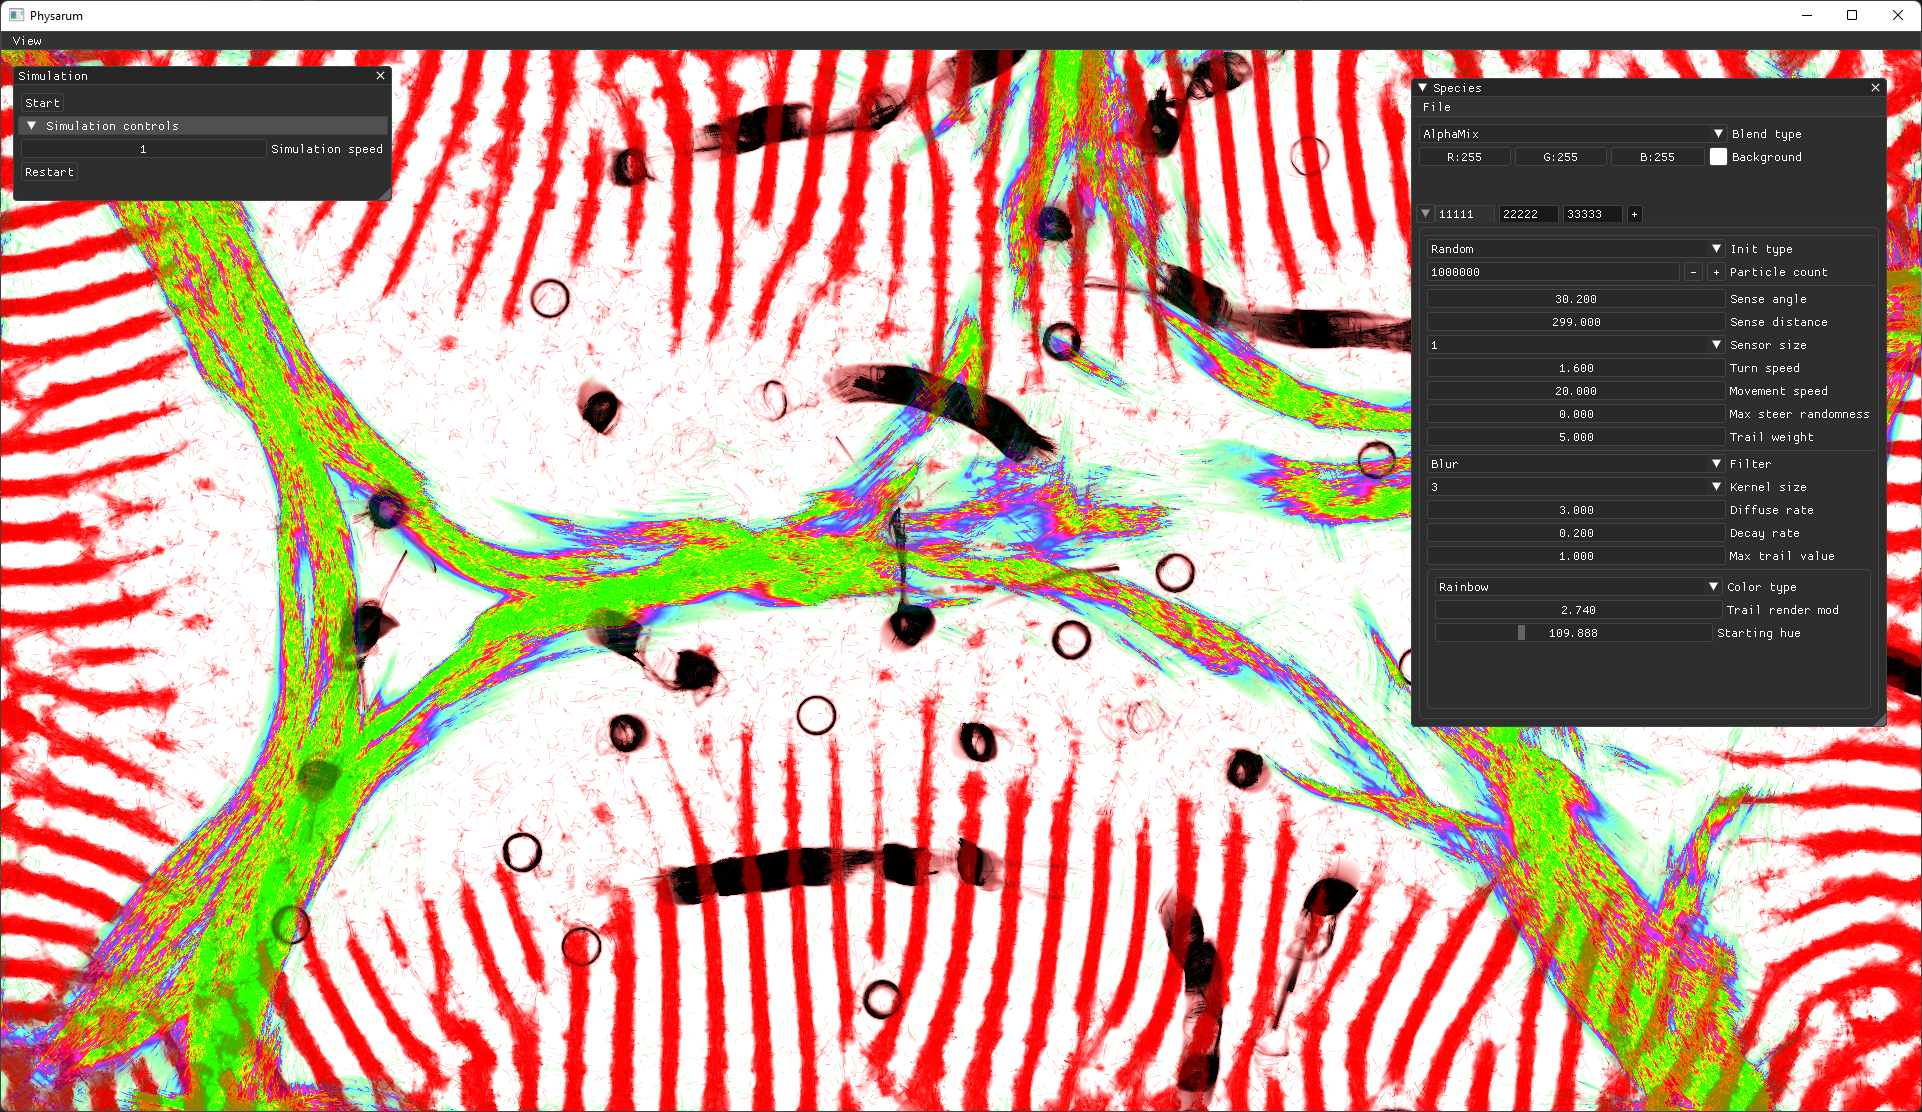This screenshot has width=1922, height=1112.
Task: Increase particle count with plus button
Action: click(1716, 272)
